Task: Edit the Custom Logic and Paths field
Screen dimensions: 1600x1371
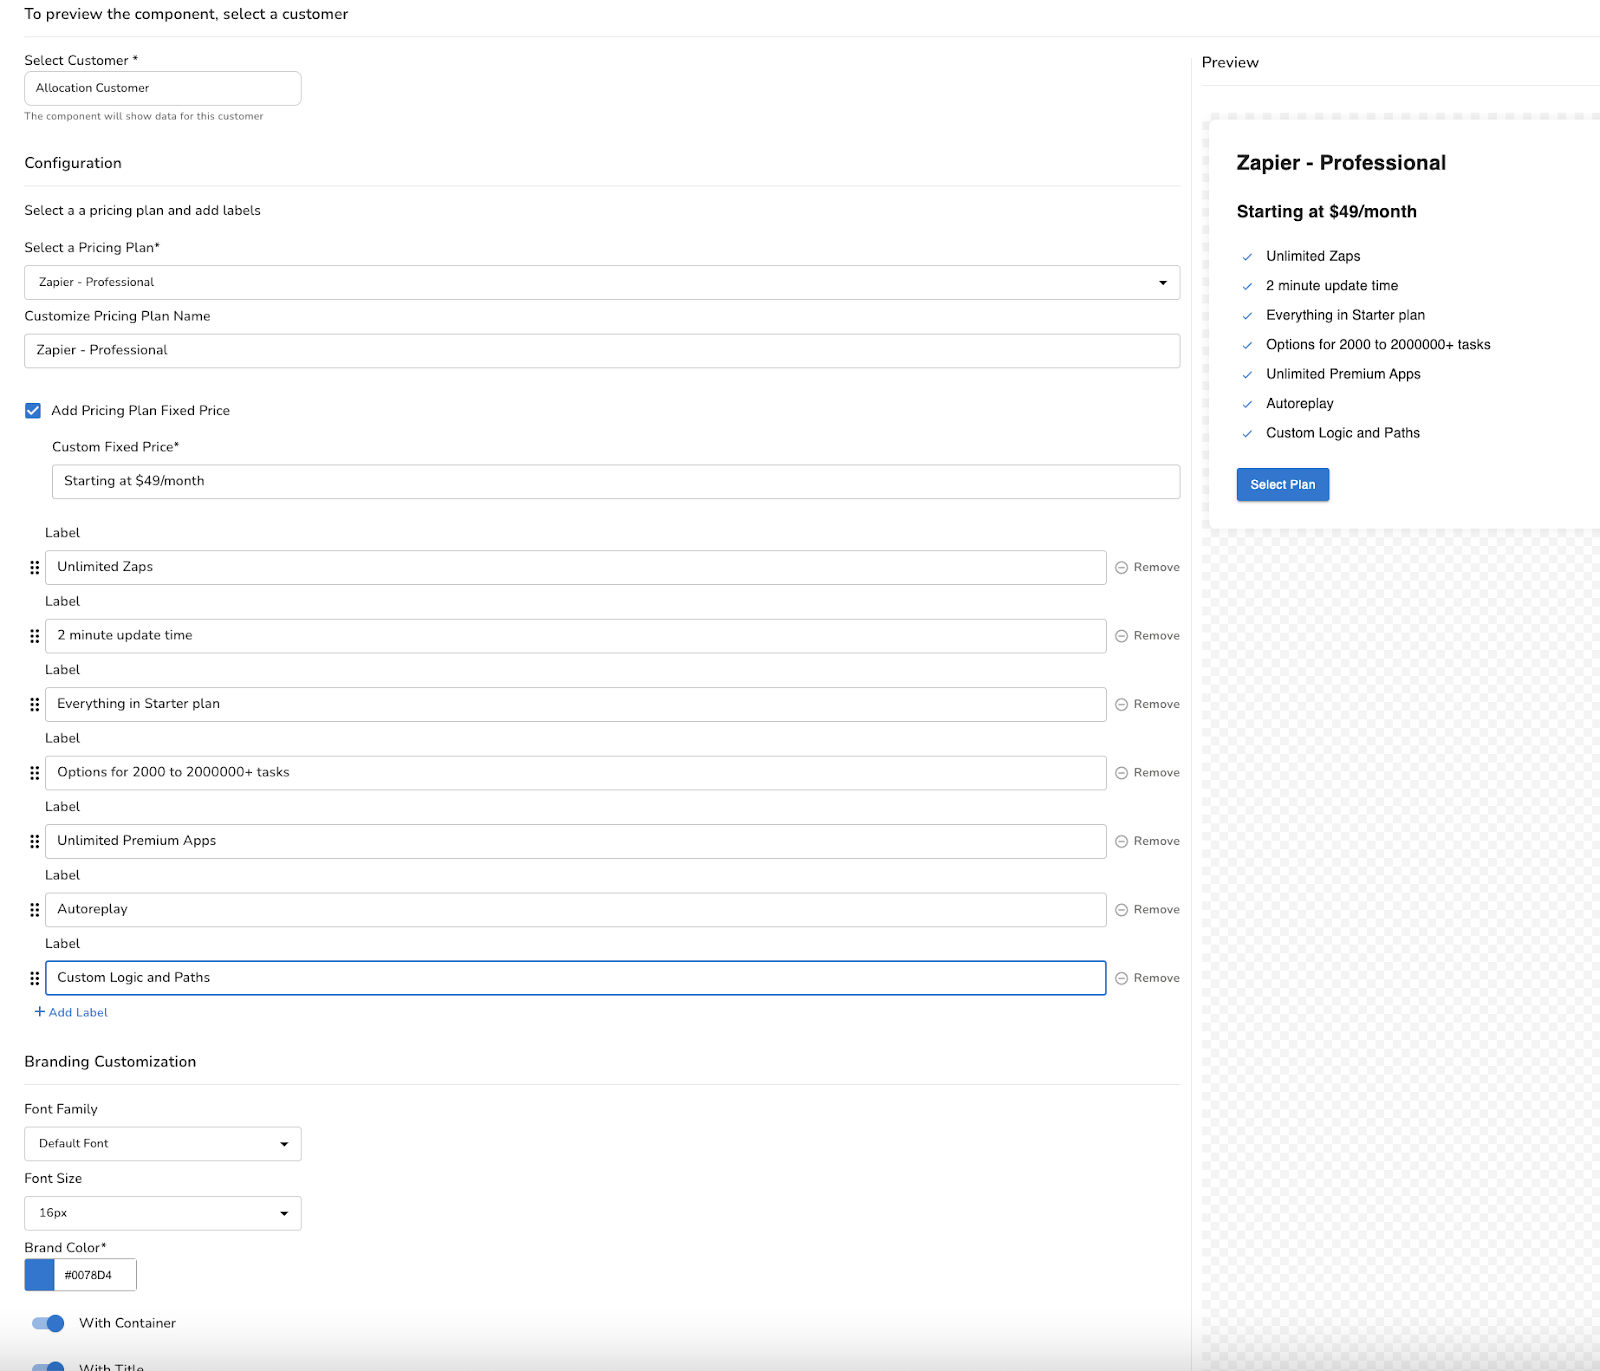Action: point(576,979)
